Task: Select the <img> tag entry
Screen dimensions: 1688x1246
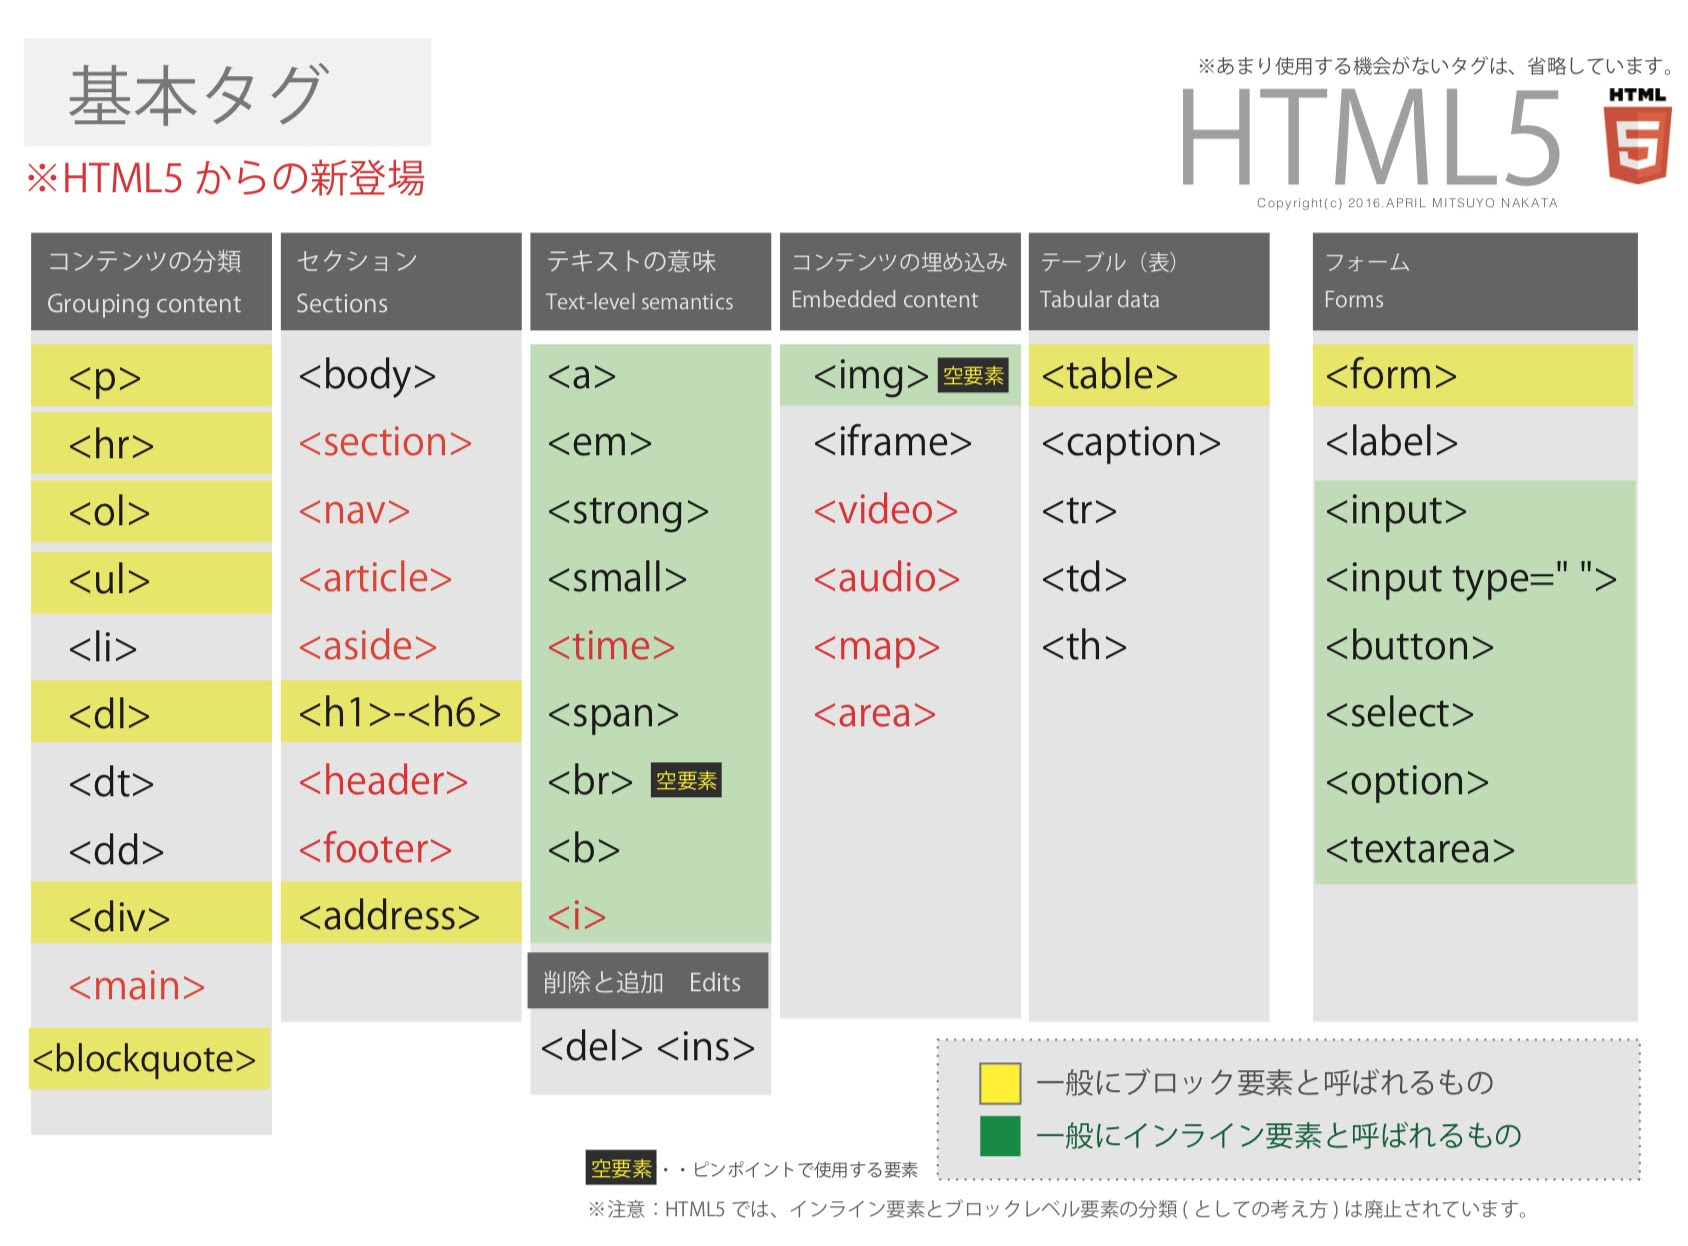Action: pos(868,376)
